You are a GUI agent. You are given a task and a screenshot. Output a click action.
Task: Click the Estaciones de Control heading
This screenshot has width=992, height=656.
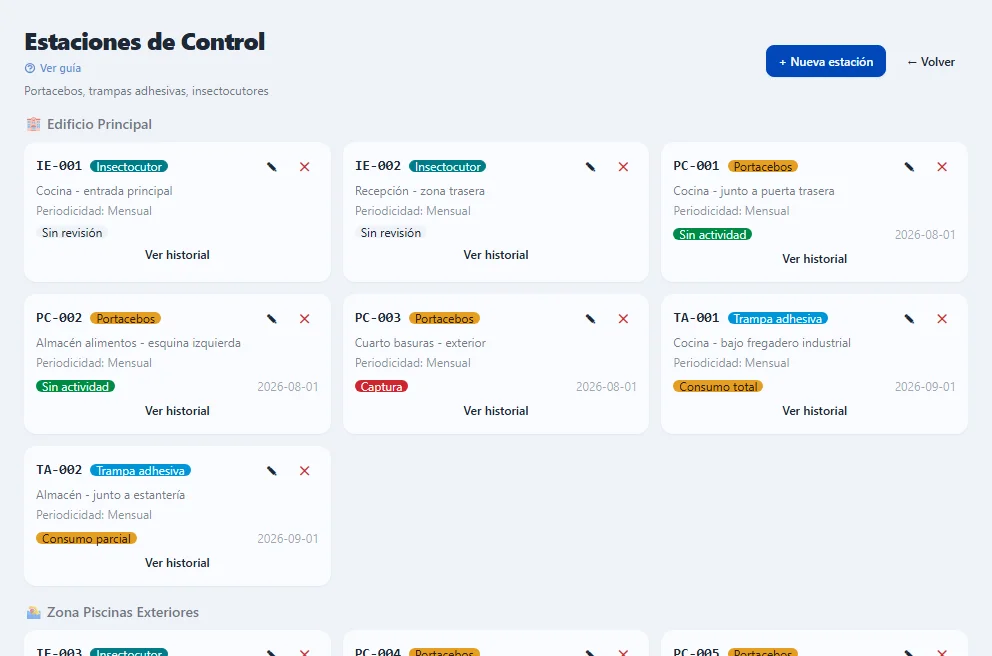[x=145, y=42]
